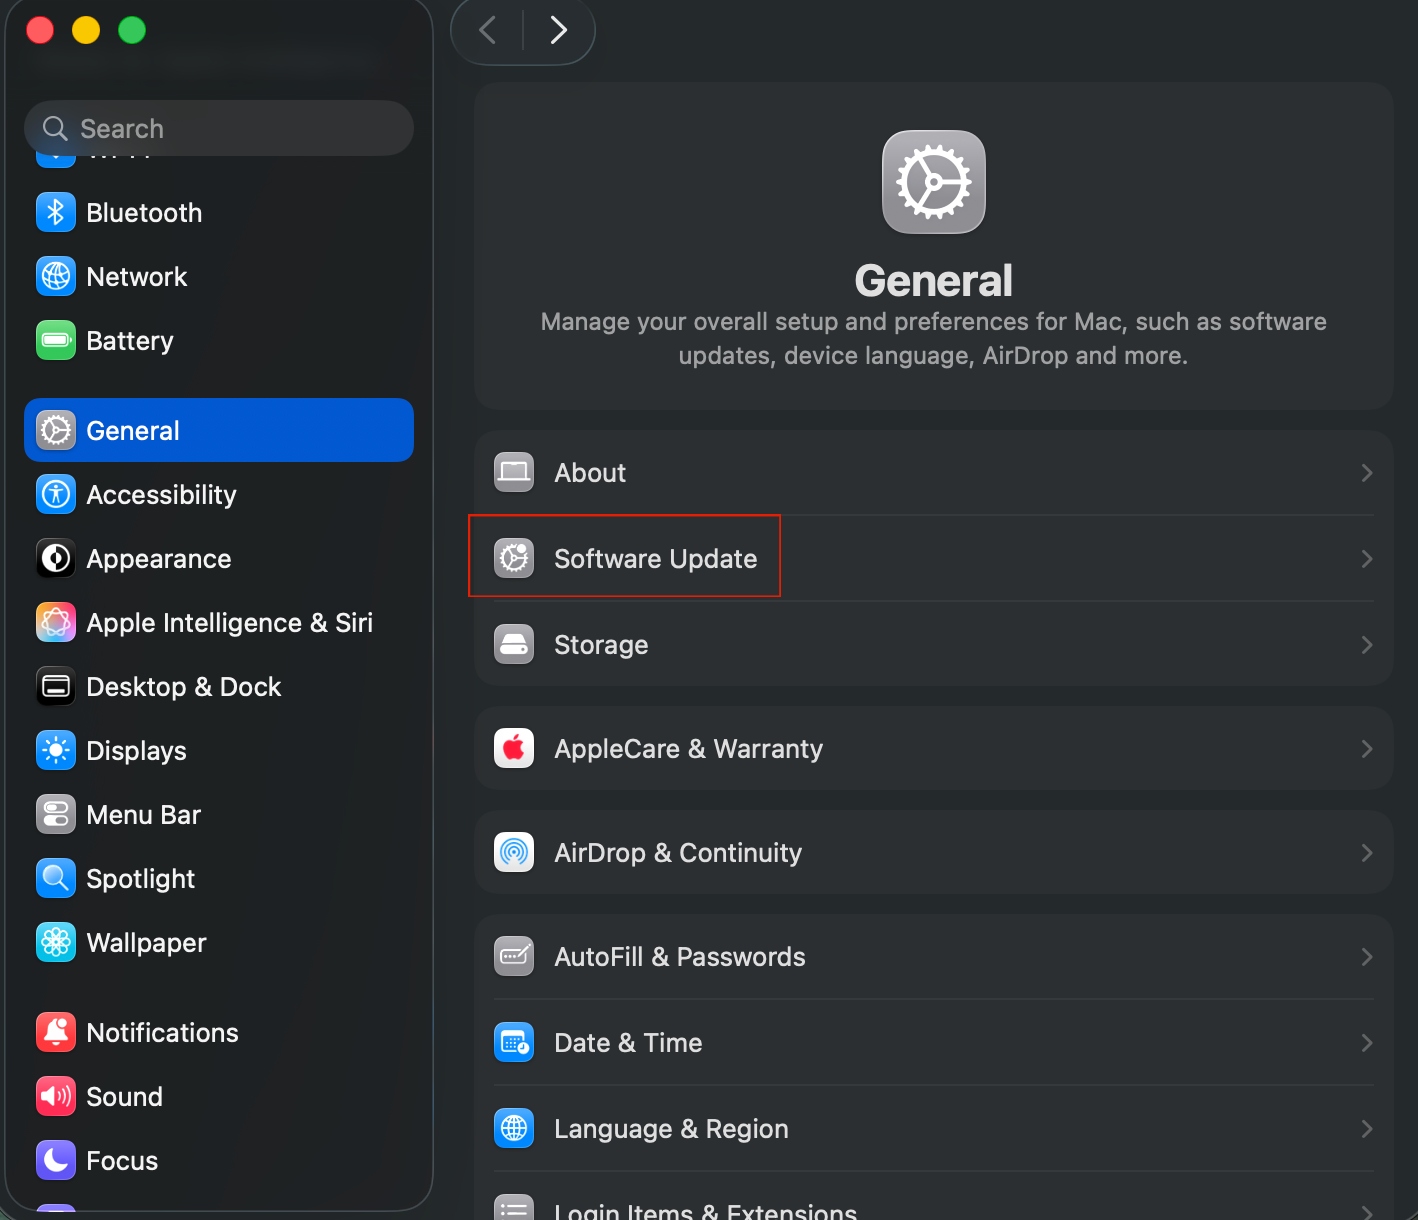Viewport: 1418px width, 1220px height.
Task: Open the Notifications pane label
Action: click(x=162, y=1033)
